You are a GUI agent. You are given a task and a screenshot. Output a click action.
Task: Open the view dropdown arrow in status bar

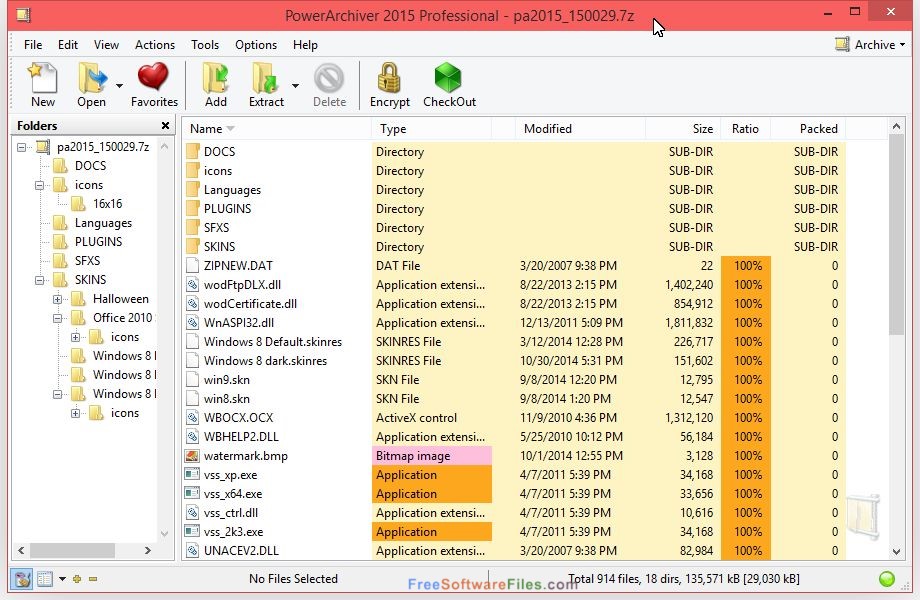62,579
